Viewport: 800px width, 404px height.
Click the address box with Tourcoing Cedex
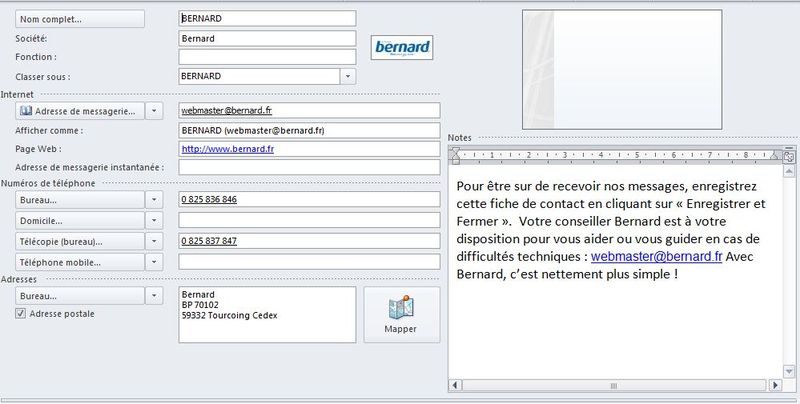tap(267, 315)
